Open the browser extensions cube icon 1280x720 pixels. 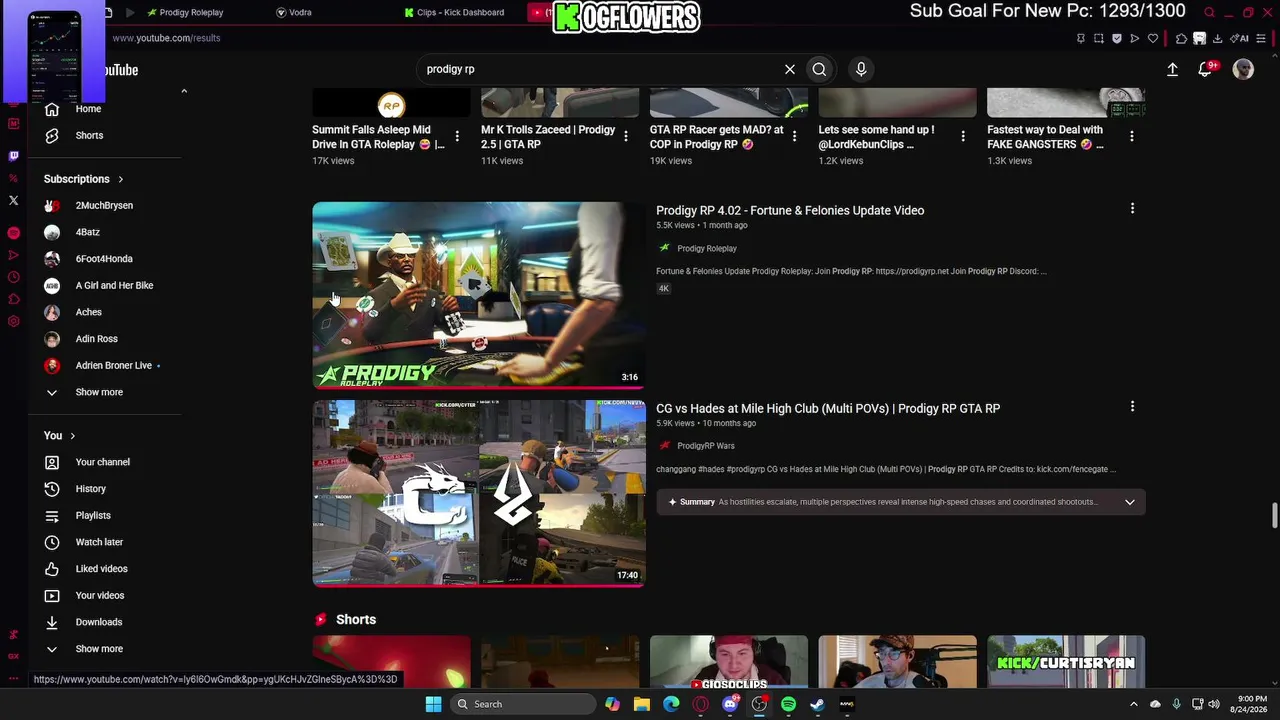[x=1181, y=38]
